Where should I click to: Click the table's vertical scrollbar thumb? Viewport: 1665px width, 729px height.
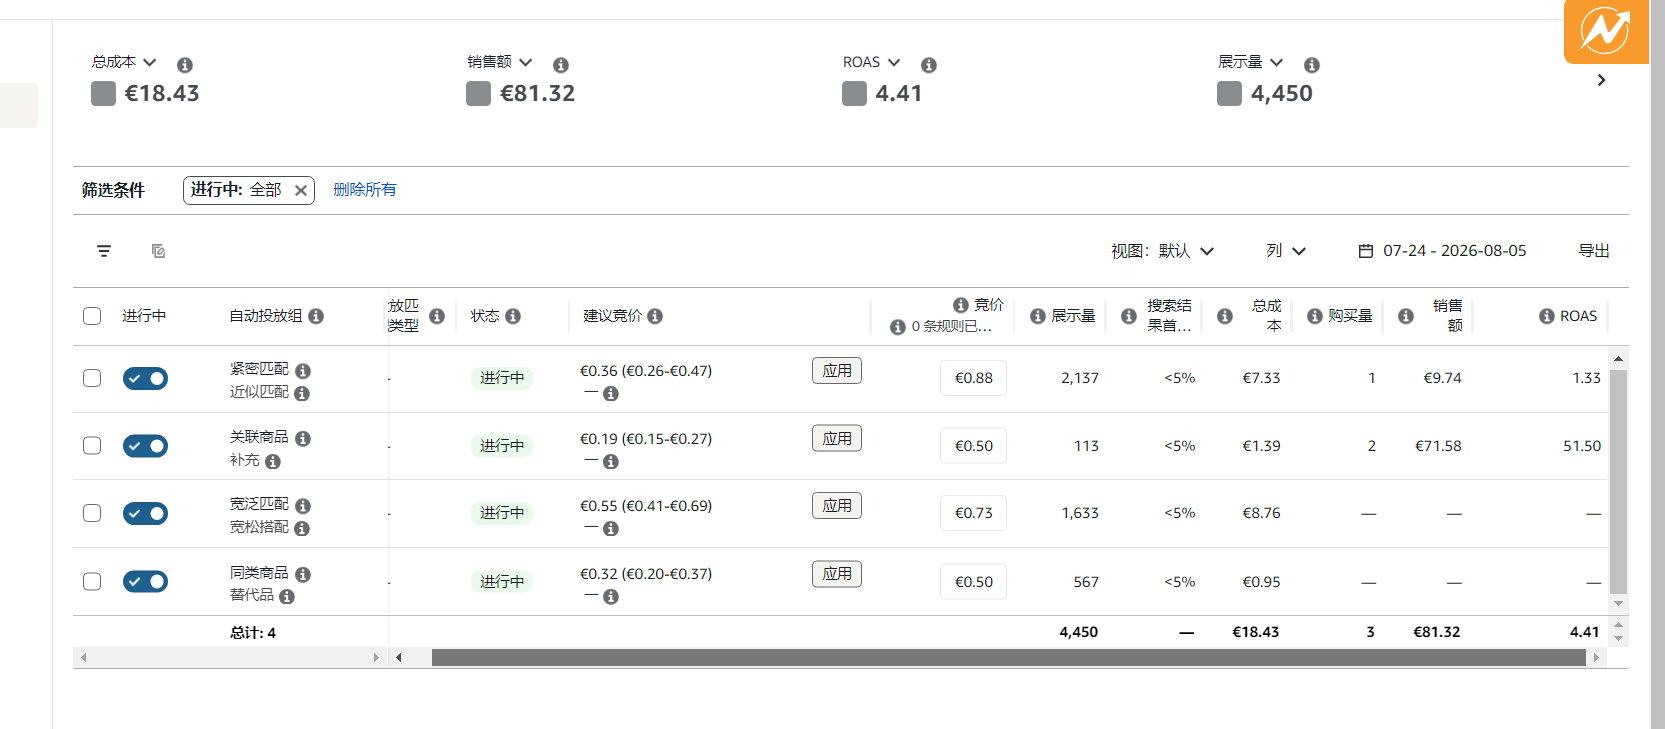tap(1618, 482)
